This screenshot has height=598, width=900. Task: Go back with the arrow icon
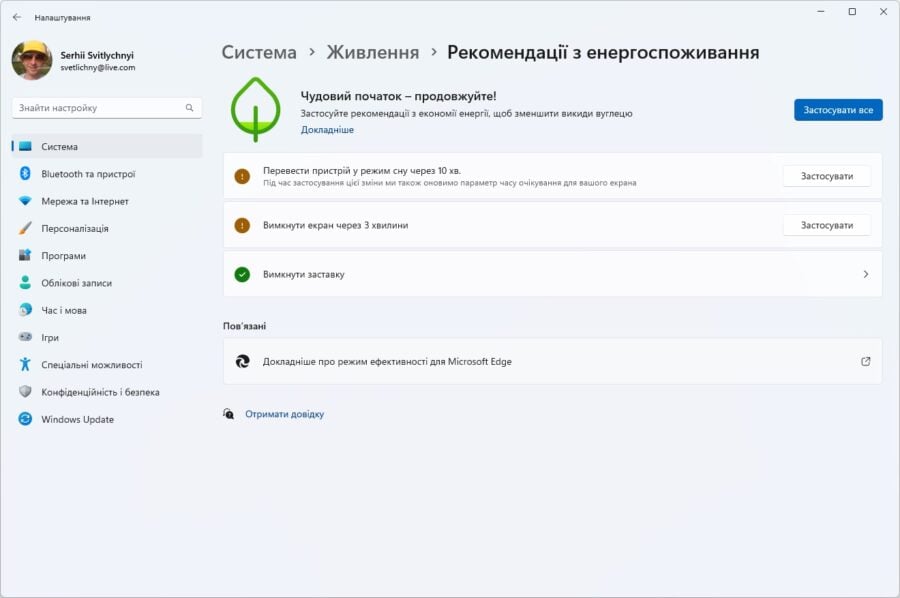point(17,17)
